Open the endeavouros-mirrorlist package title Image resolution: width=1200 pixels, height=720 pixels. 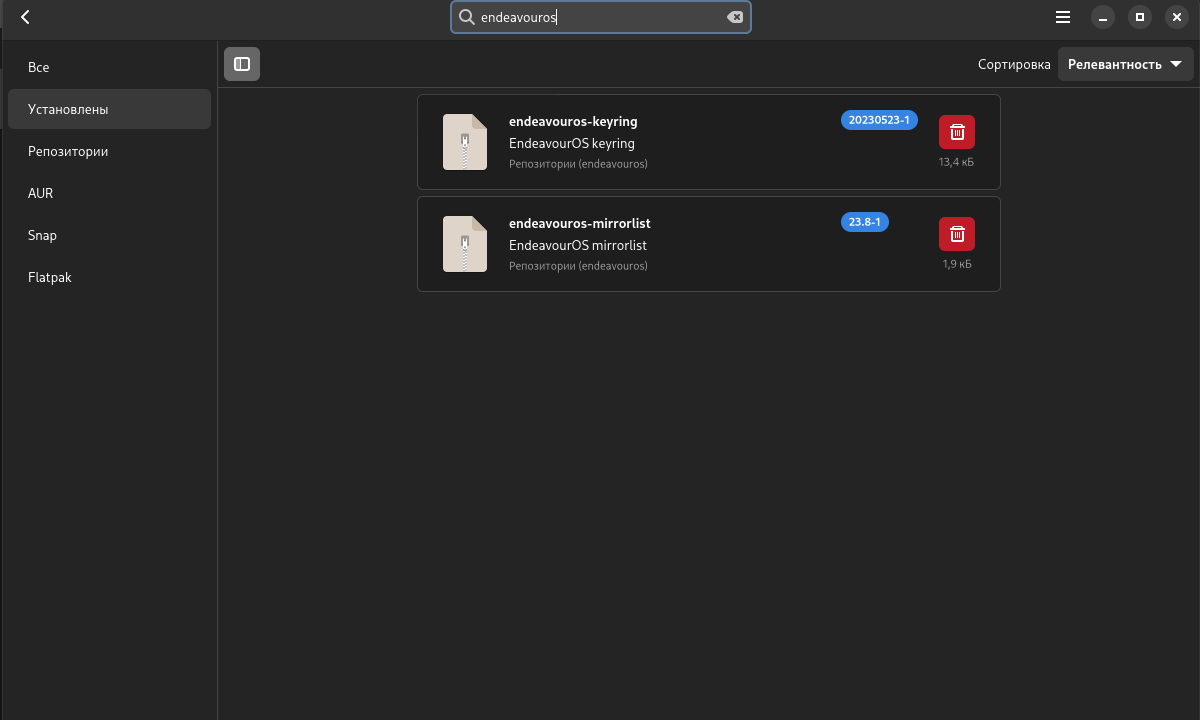coord(580,223)
